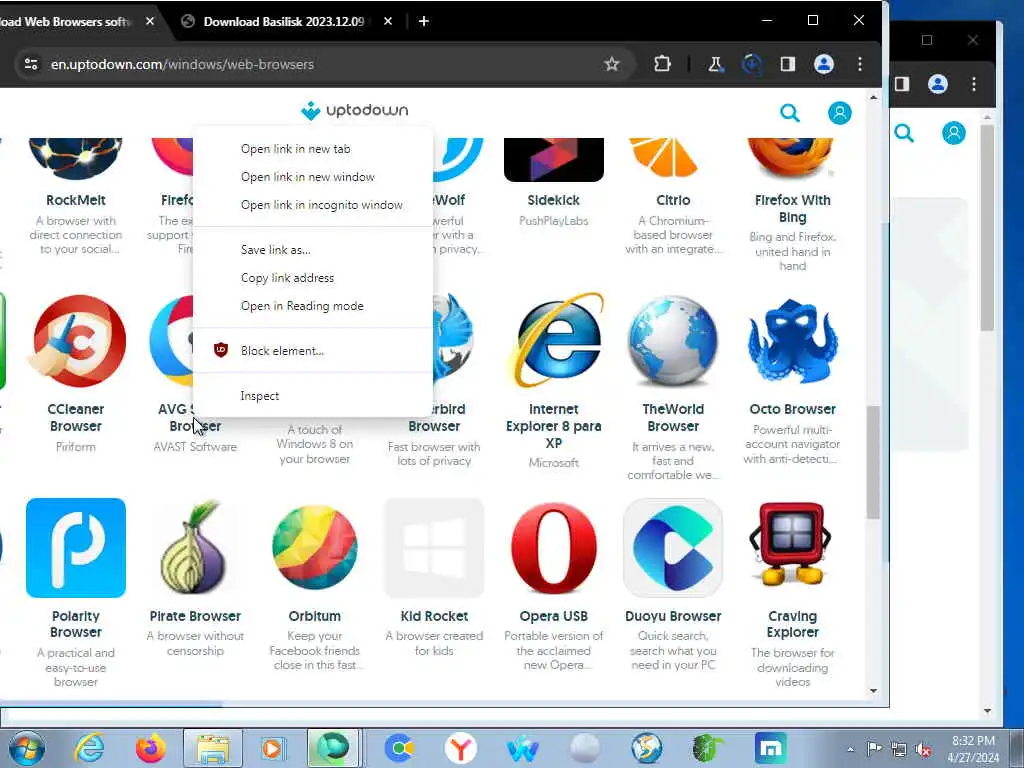Image resolution: width=1024 pixels, height=768 pixels.
Task: Open the Internet Explorer 8 icon
Action: tap(554, 340)
